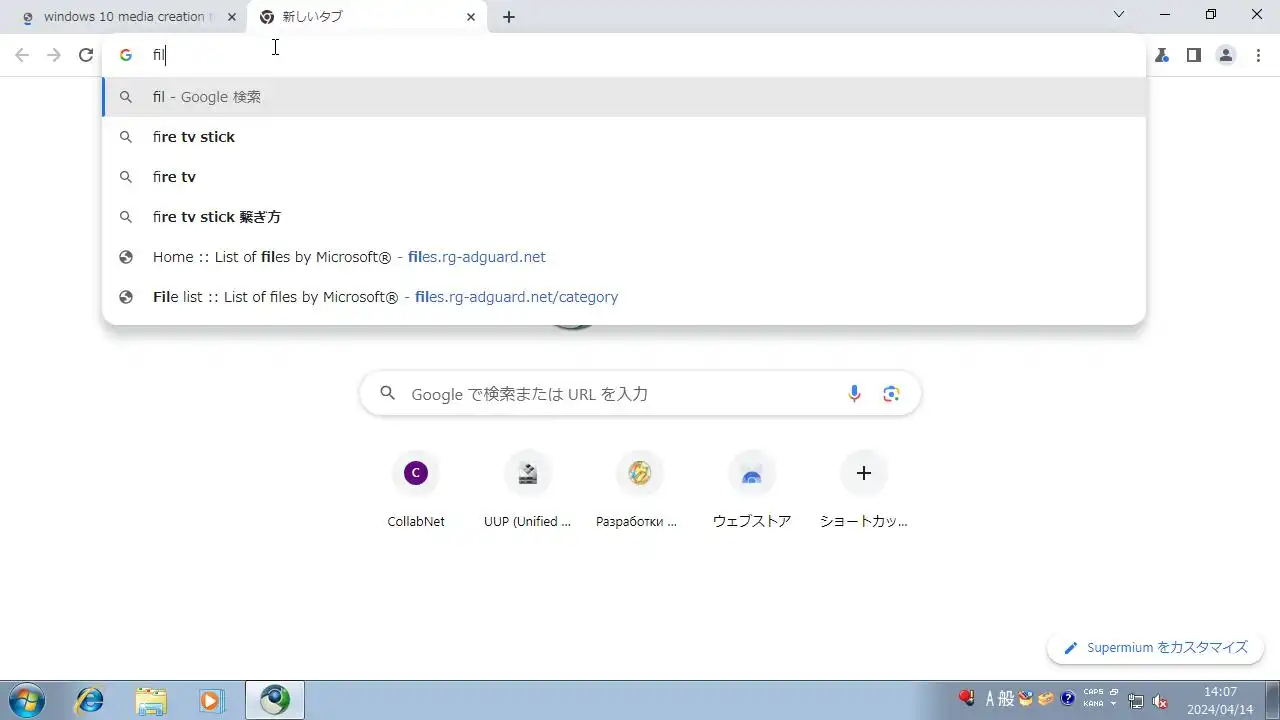Pick the "fire tv stick" suggestion
This screenshot has width=1280, height=720.
pos(624,137)
